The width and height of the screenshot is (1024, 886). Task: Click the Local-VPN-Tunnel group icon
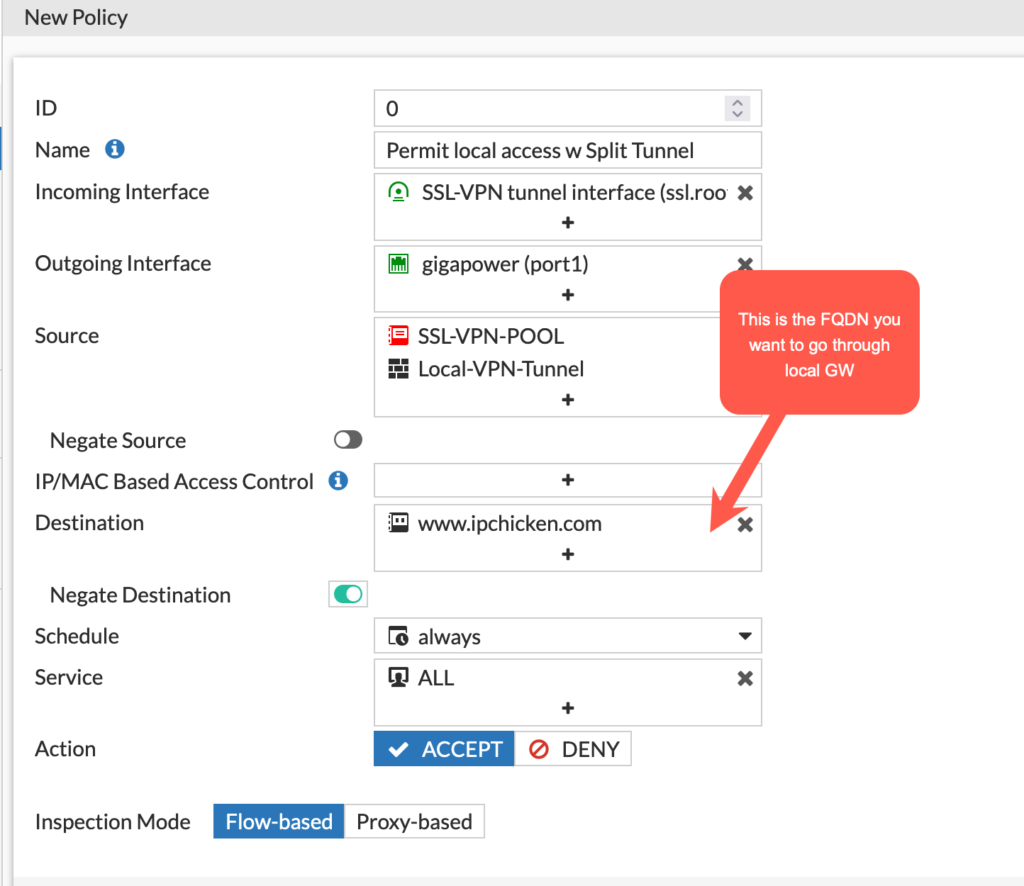pyautogui.click(x=398, y=369)
